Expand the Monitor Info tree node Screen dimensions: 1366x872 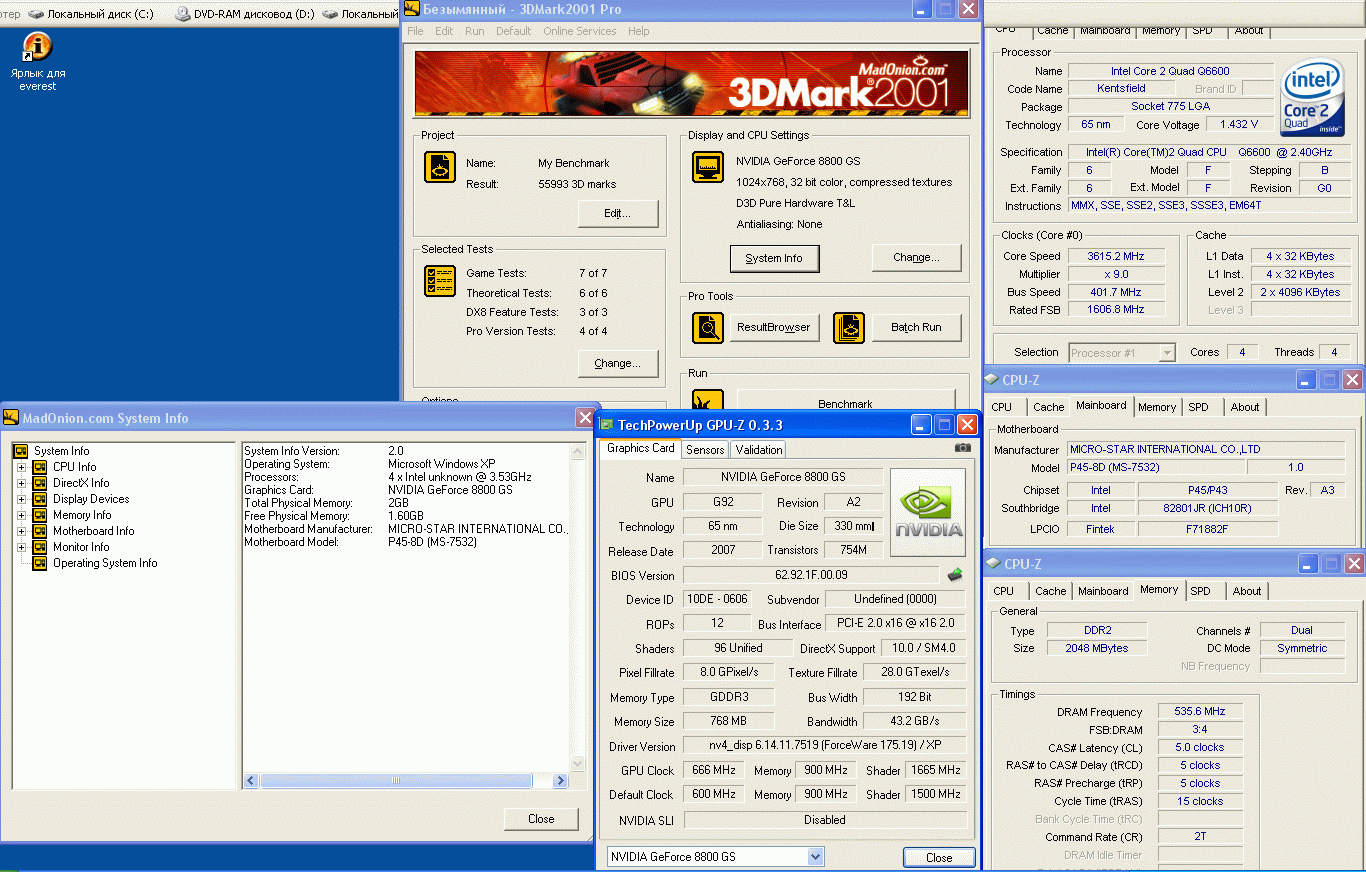[x=21, y=547]
